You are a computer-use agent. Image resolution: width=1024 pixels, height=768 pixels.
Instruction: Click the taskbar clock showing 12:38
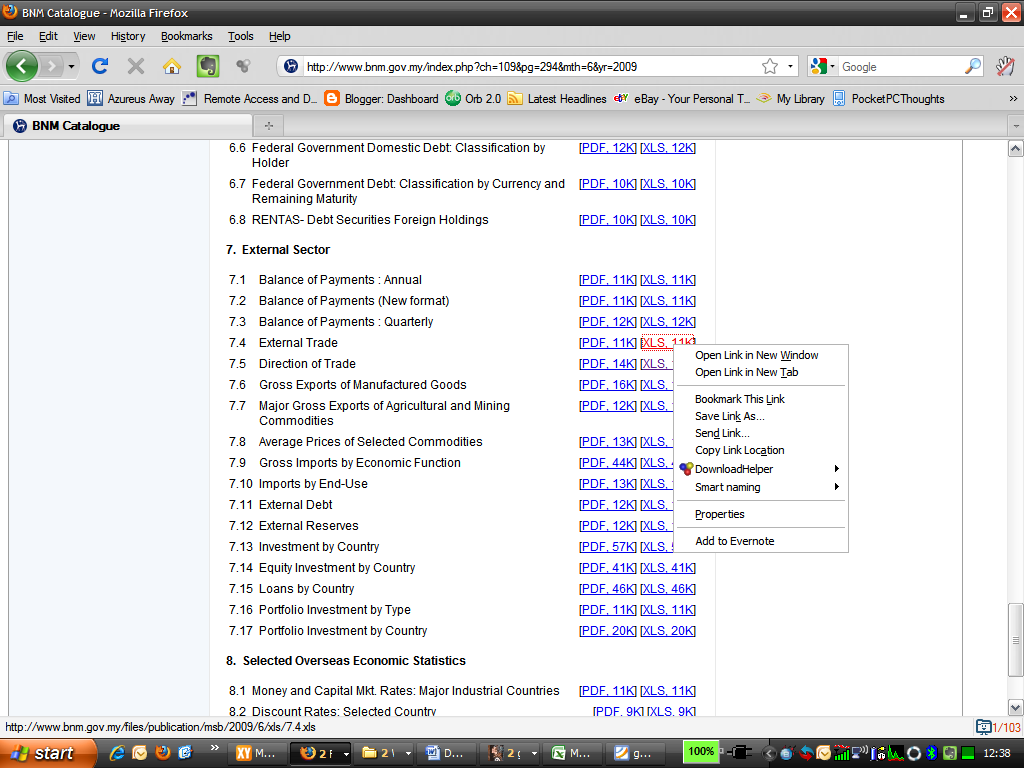(997, 753)
